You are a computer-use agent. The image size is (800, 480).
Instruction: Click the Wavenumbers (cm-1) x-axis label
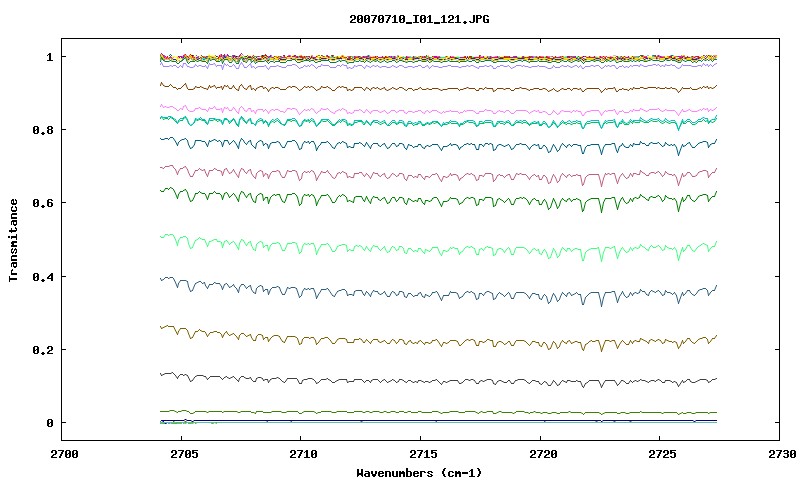419,473
